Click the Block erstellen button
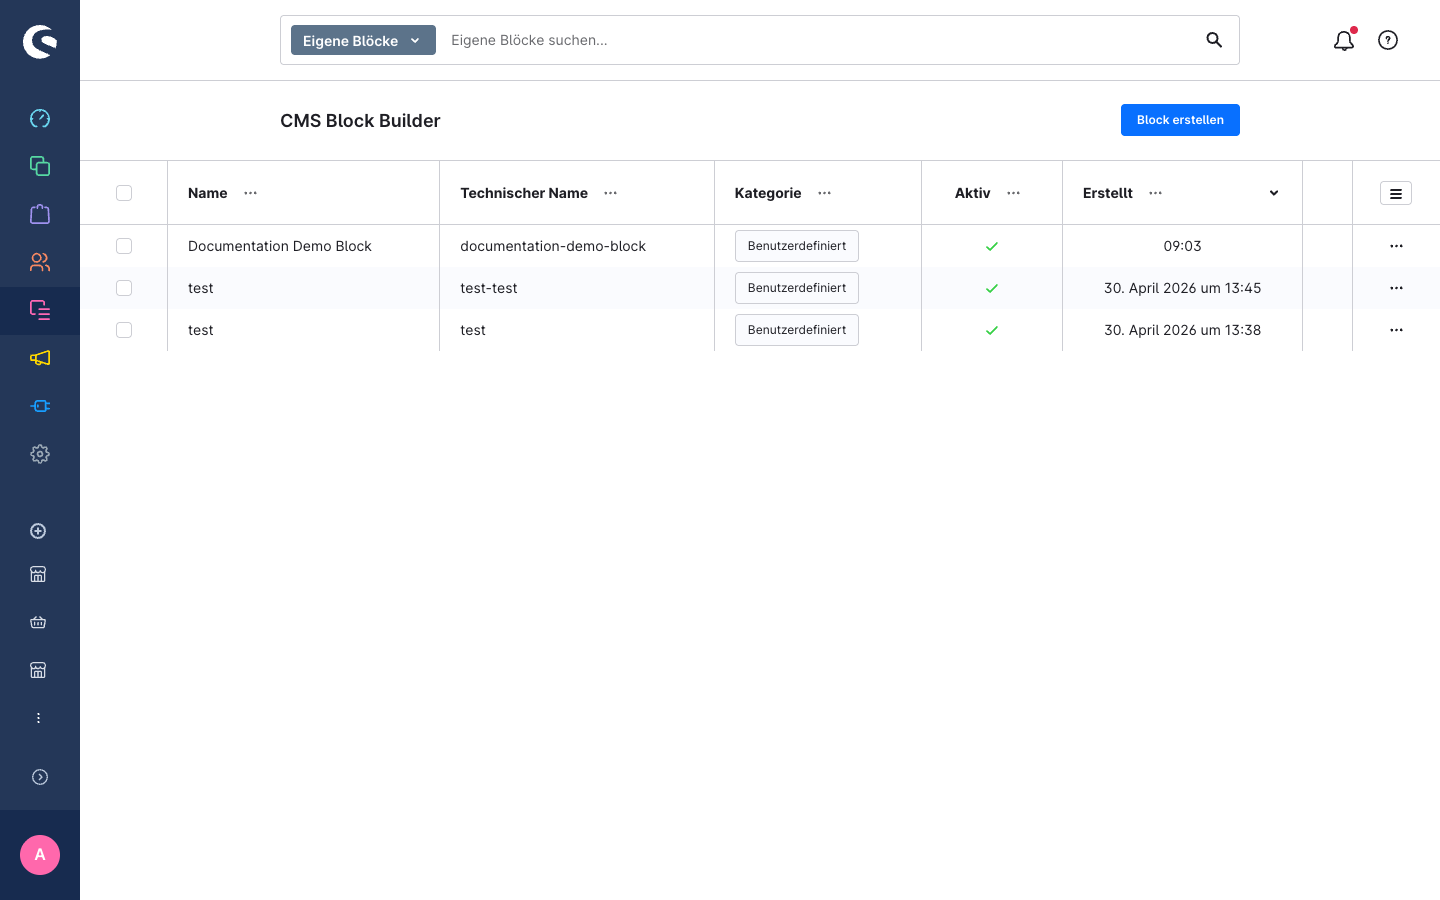Viewport: 1440px width, 900px height. point(1180,120)
